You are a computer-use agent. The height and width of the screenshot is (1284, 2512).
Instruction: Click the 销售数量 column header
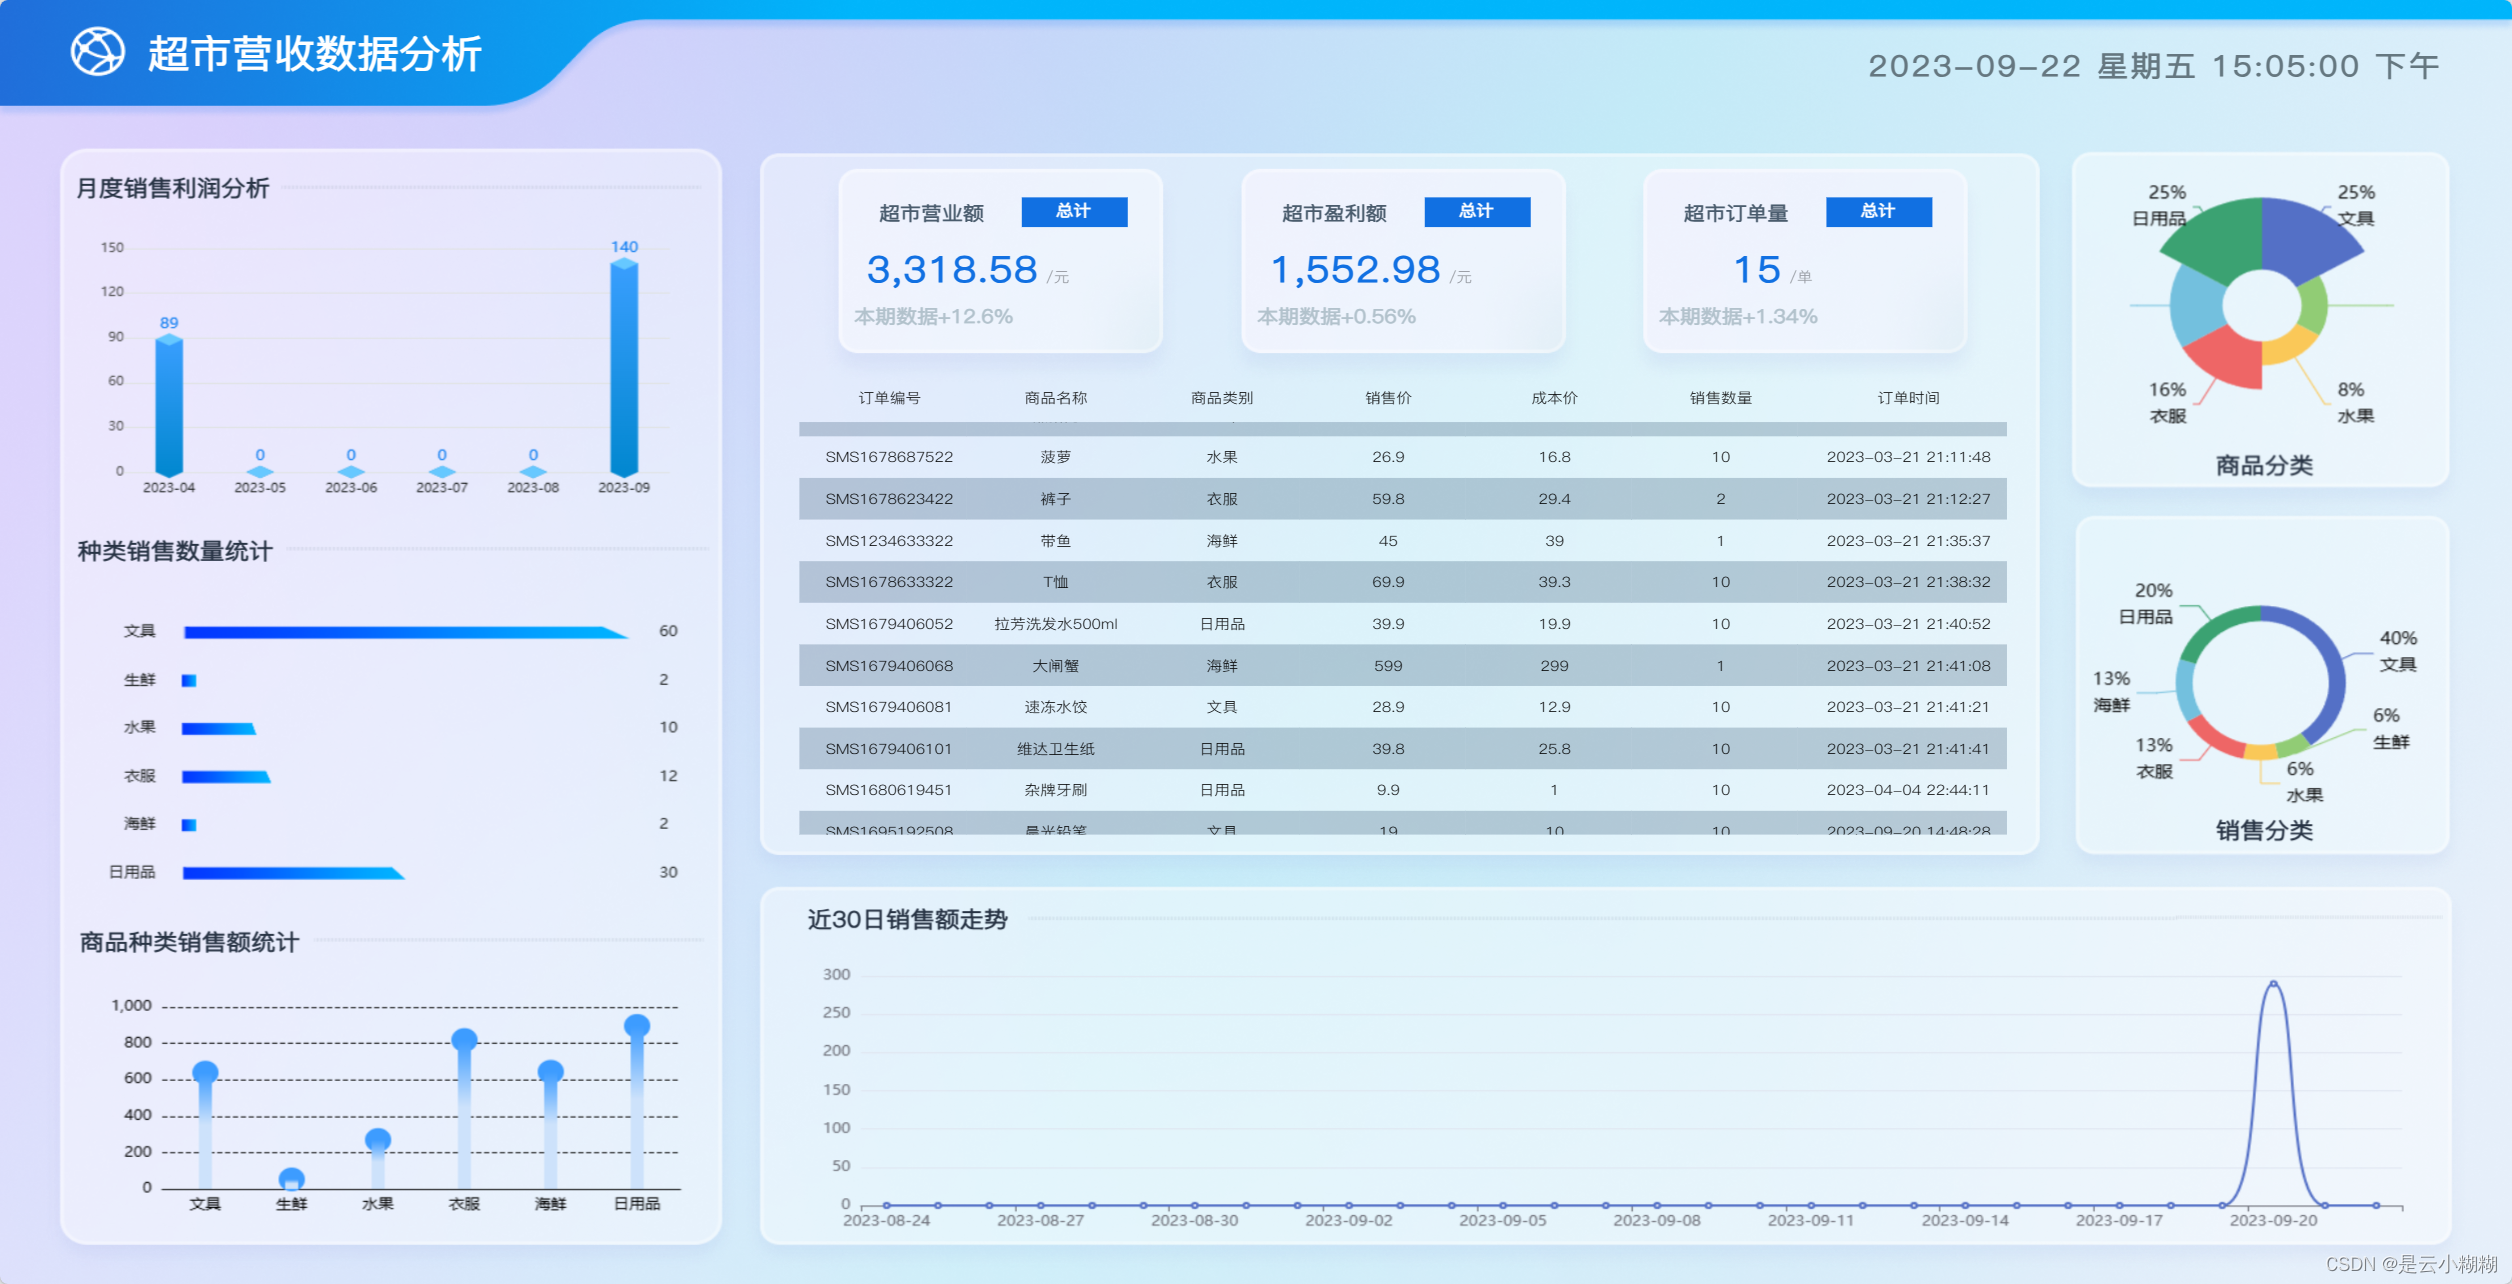coord(1720,398)
